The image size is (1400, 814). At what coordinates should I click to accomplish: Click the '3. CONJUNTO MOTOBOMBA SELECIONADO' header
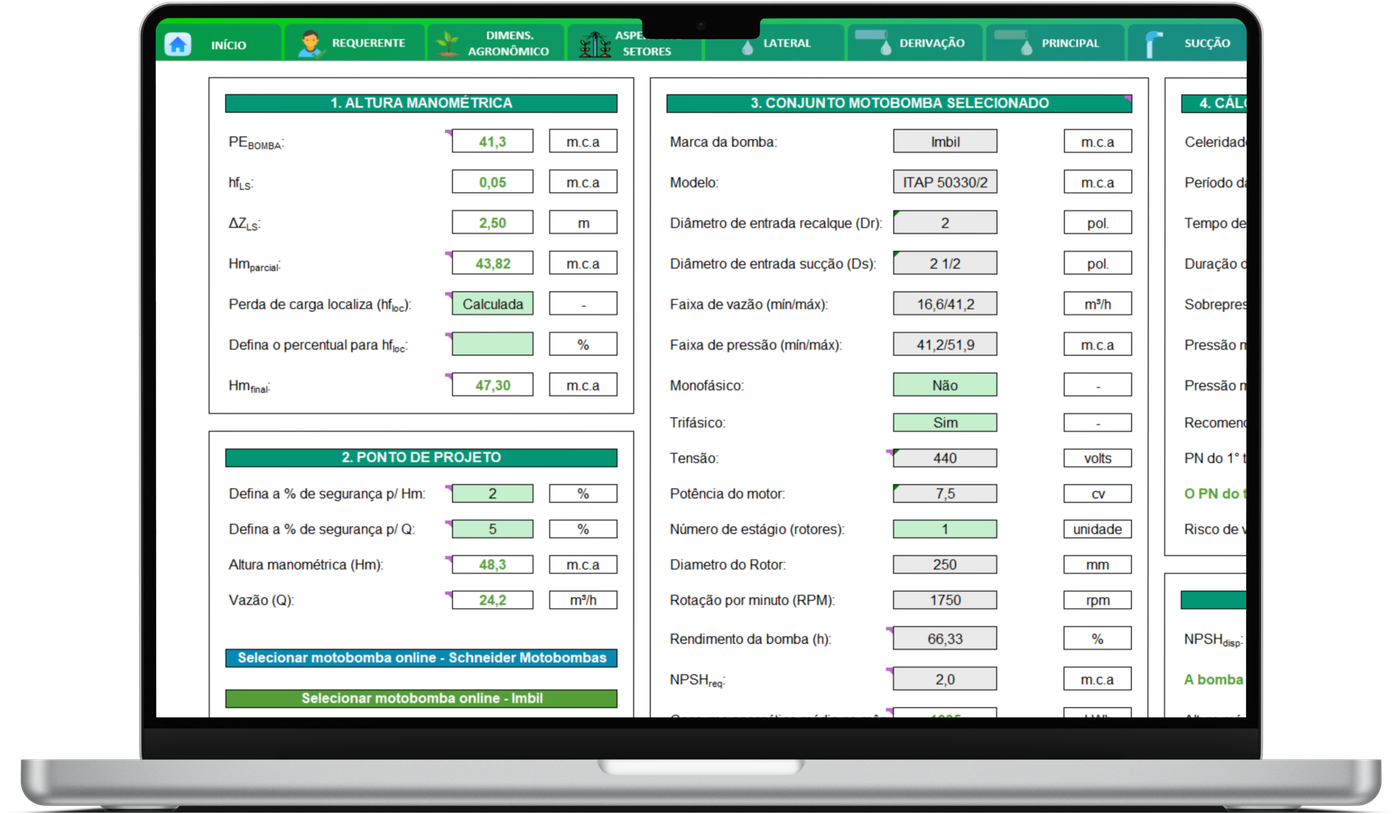(x=899, y=103)
